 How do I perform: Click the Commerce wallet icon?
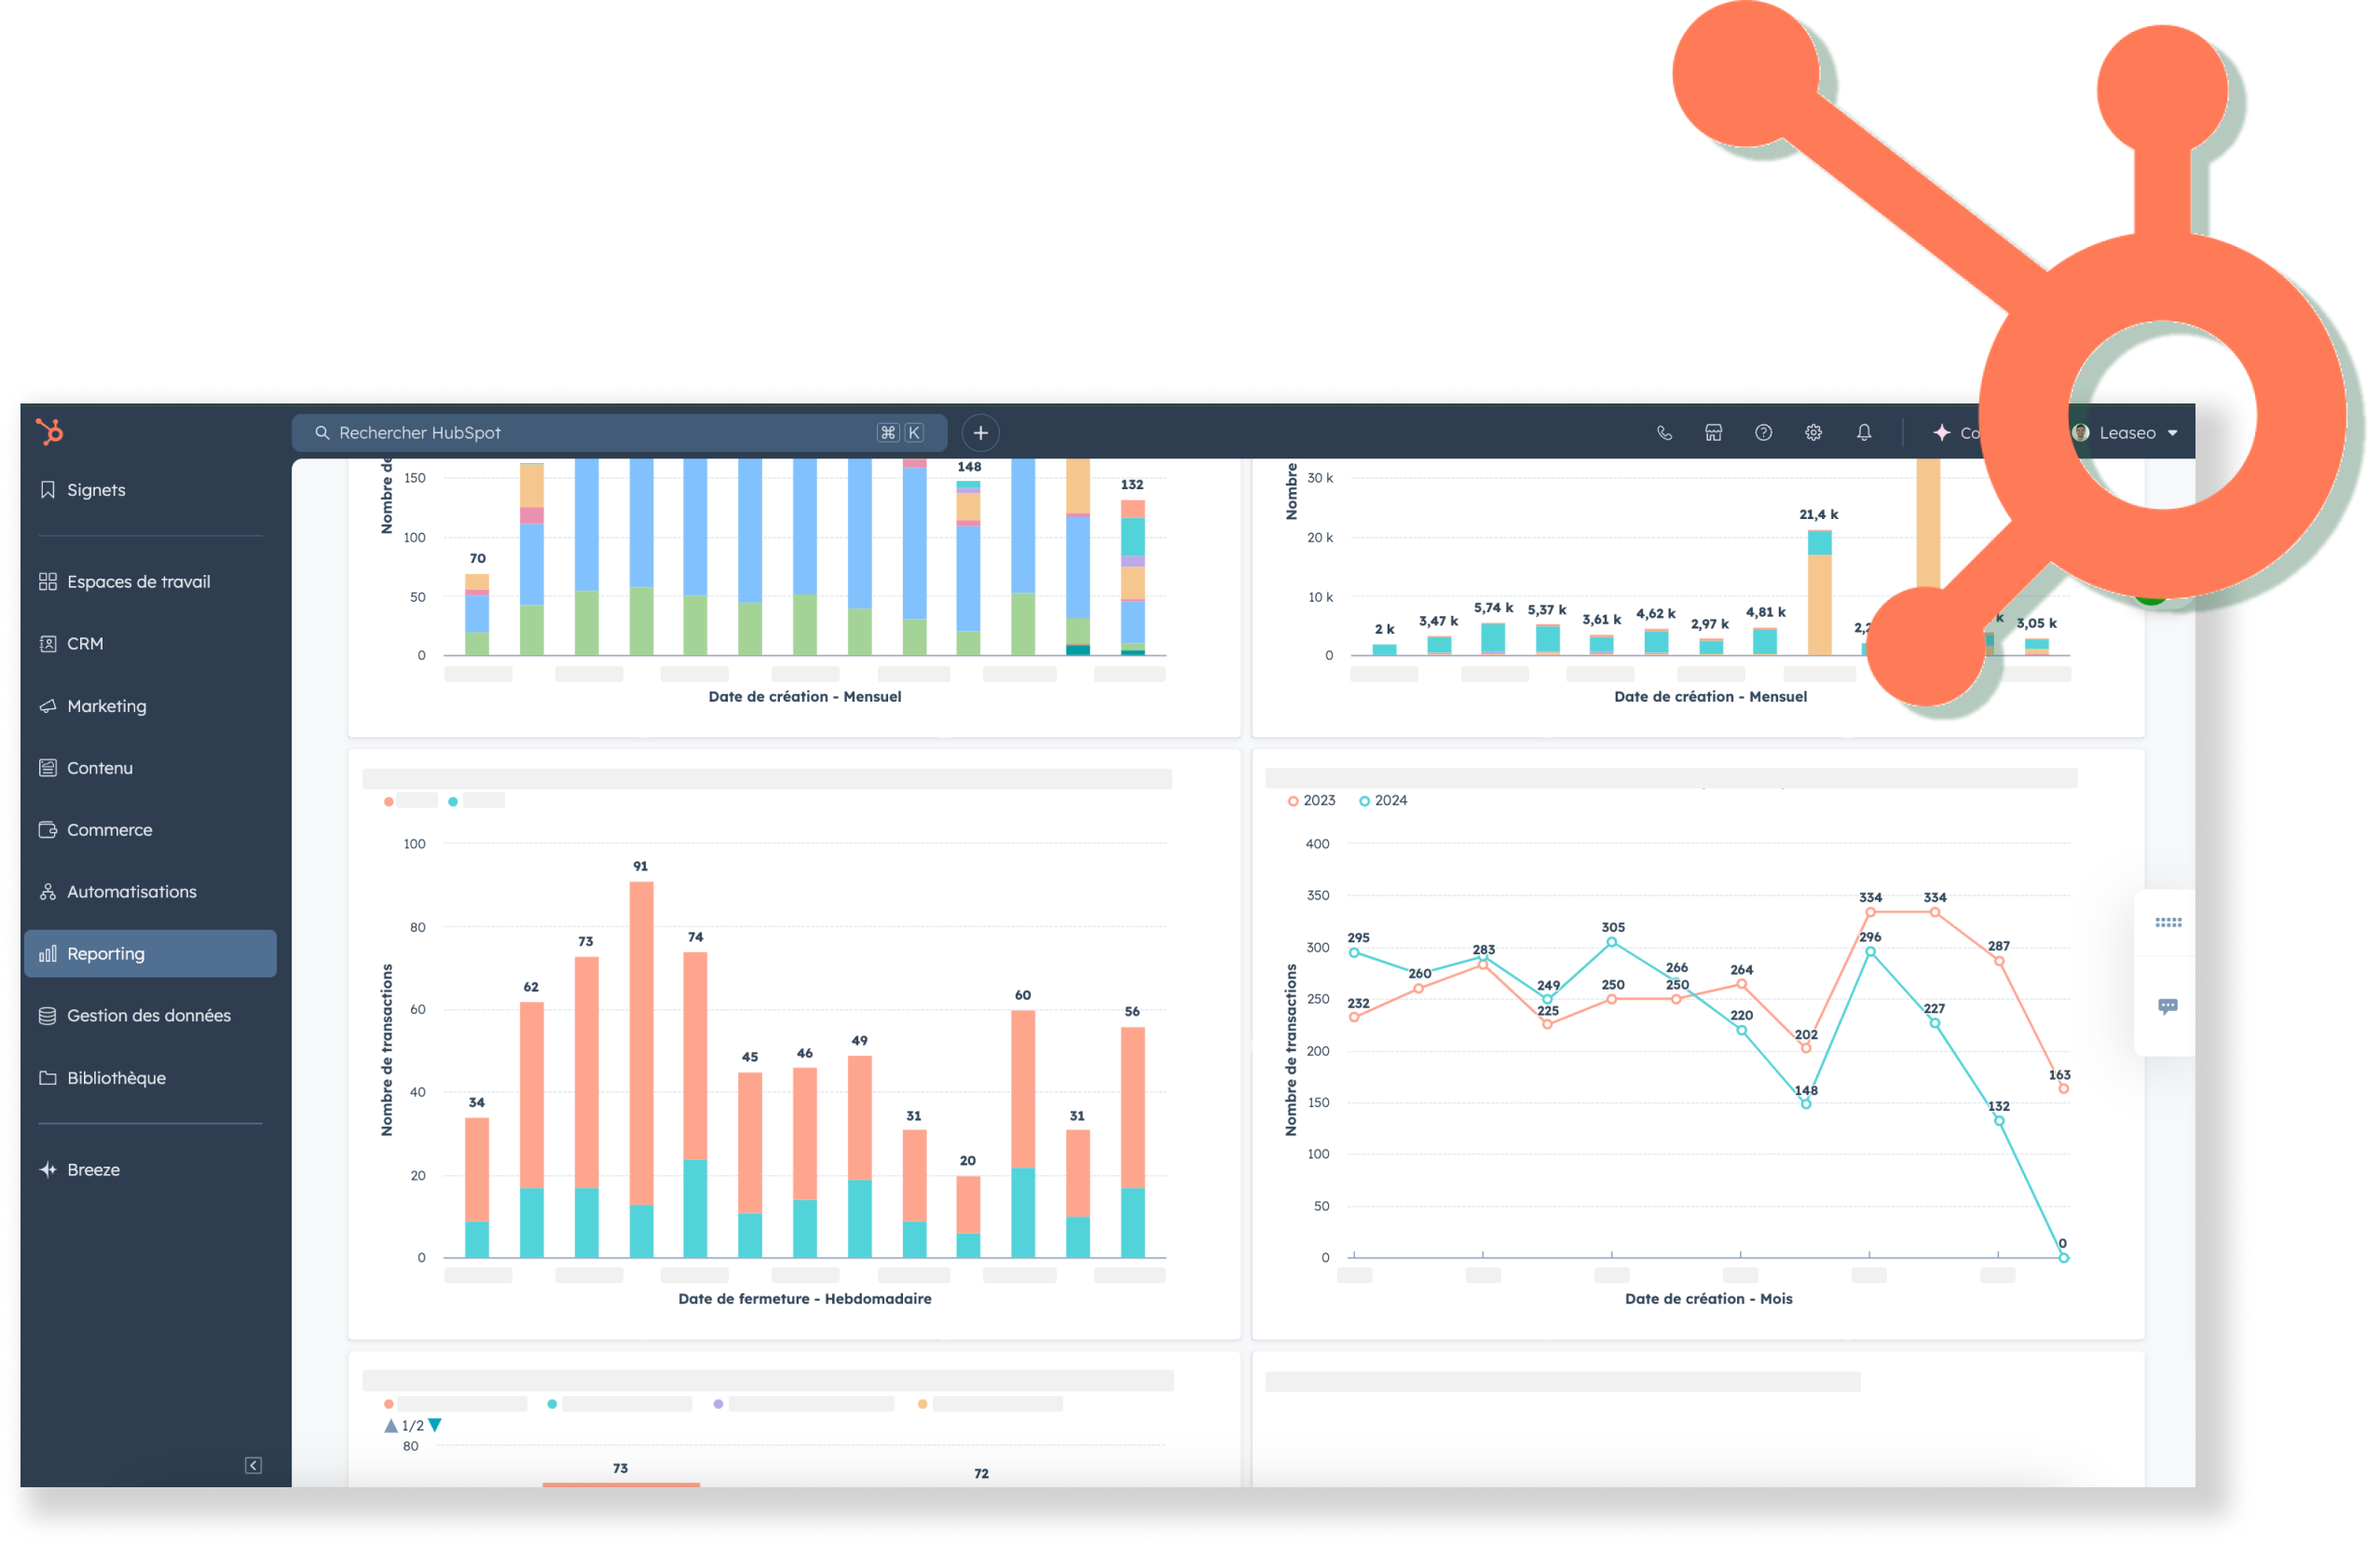point(47,830)
